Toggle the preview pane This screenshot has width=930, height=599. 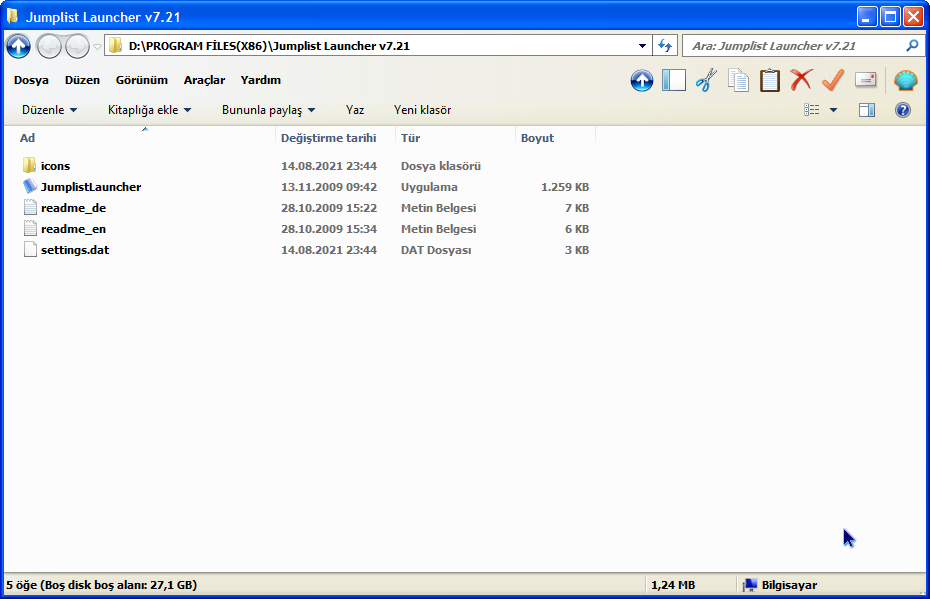867,110
